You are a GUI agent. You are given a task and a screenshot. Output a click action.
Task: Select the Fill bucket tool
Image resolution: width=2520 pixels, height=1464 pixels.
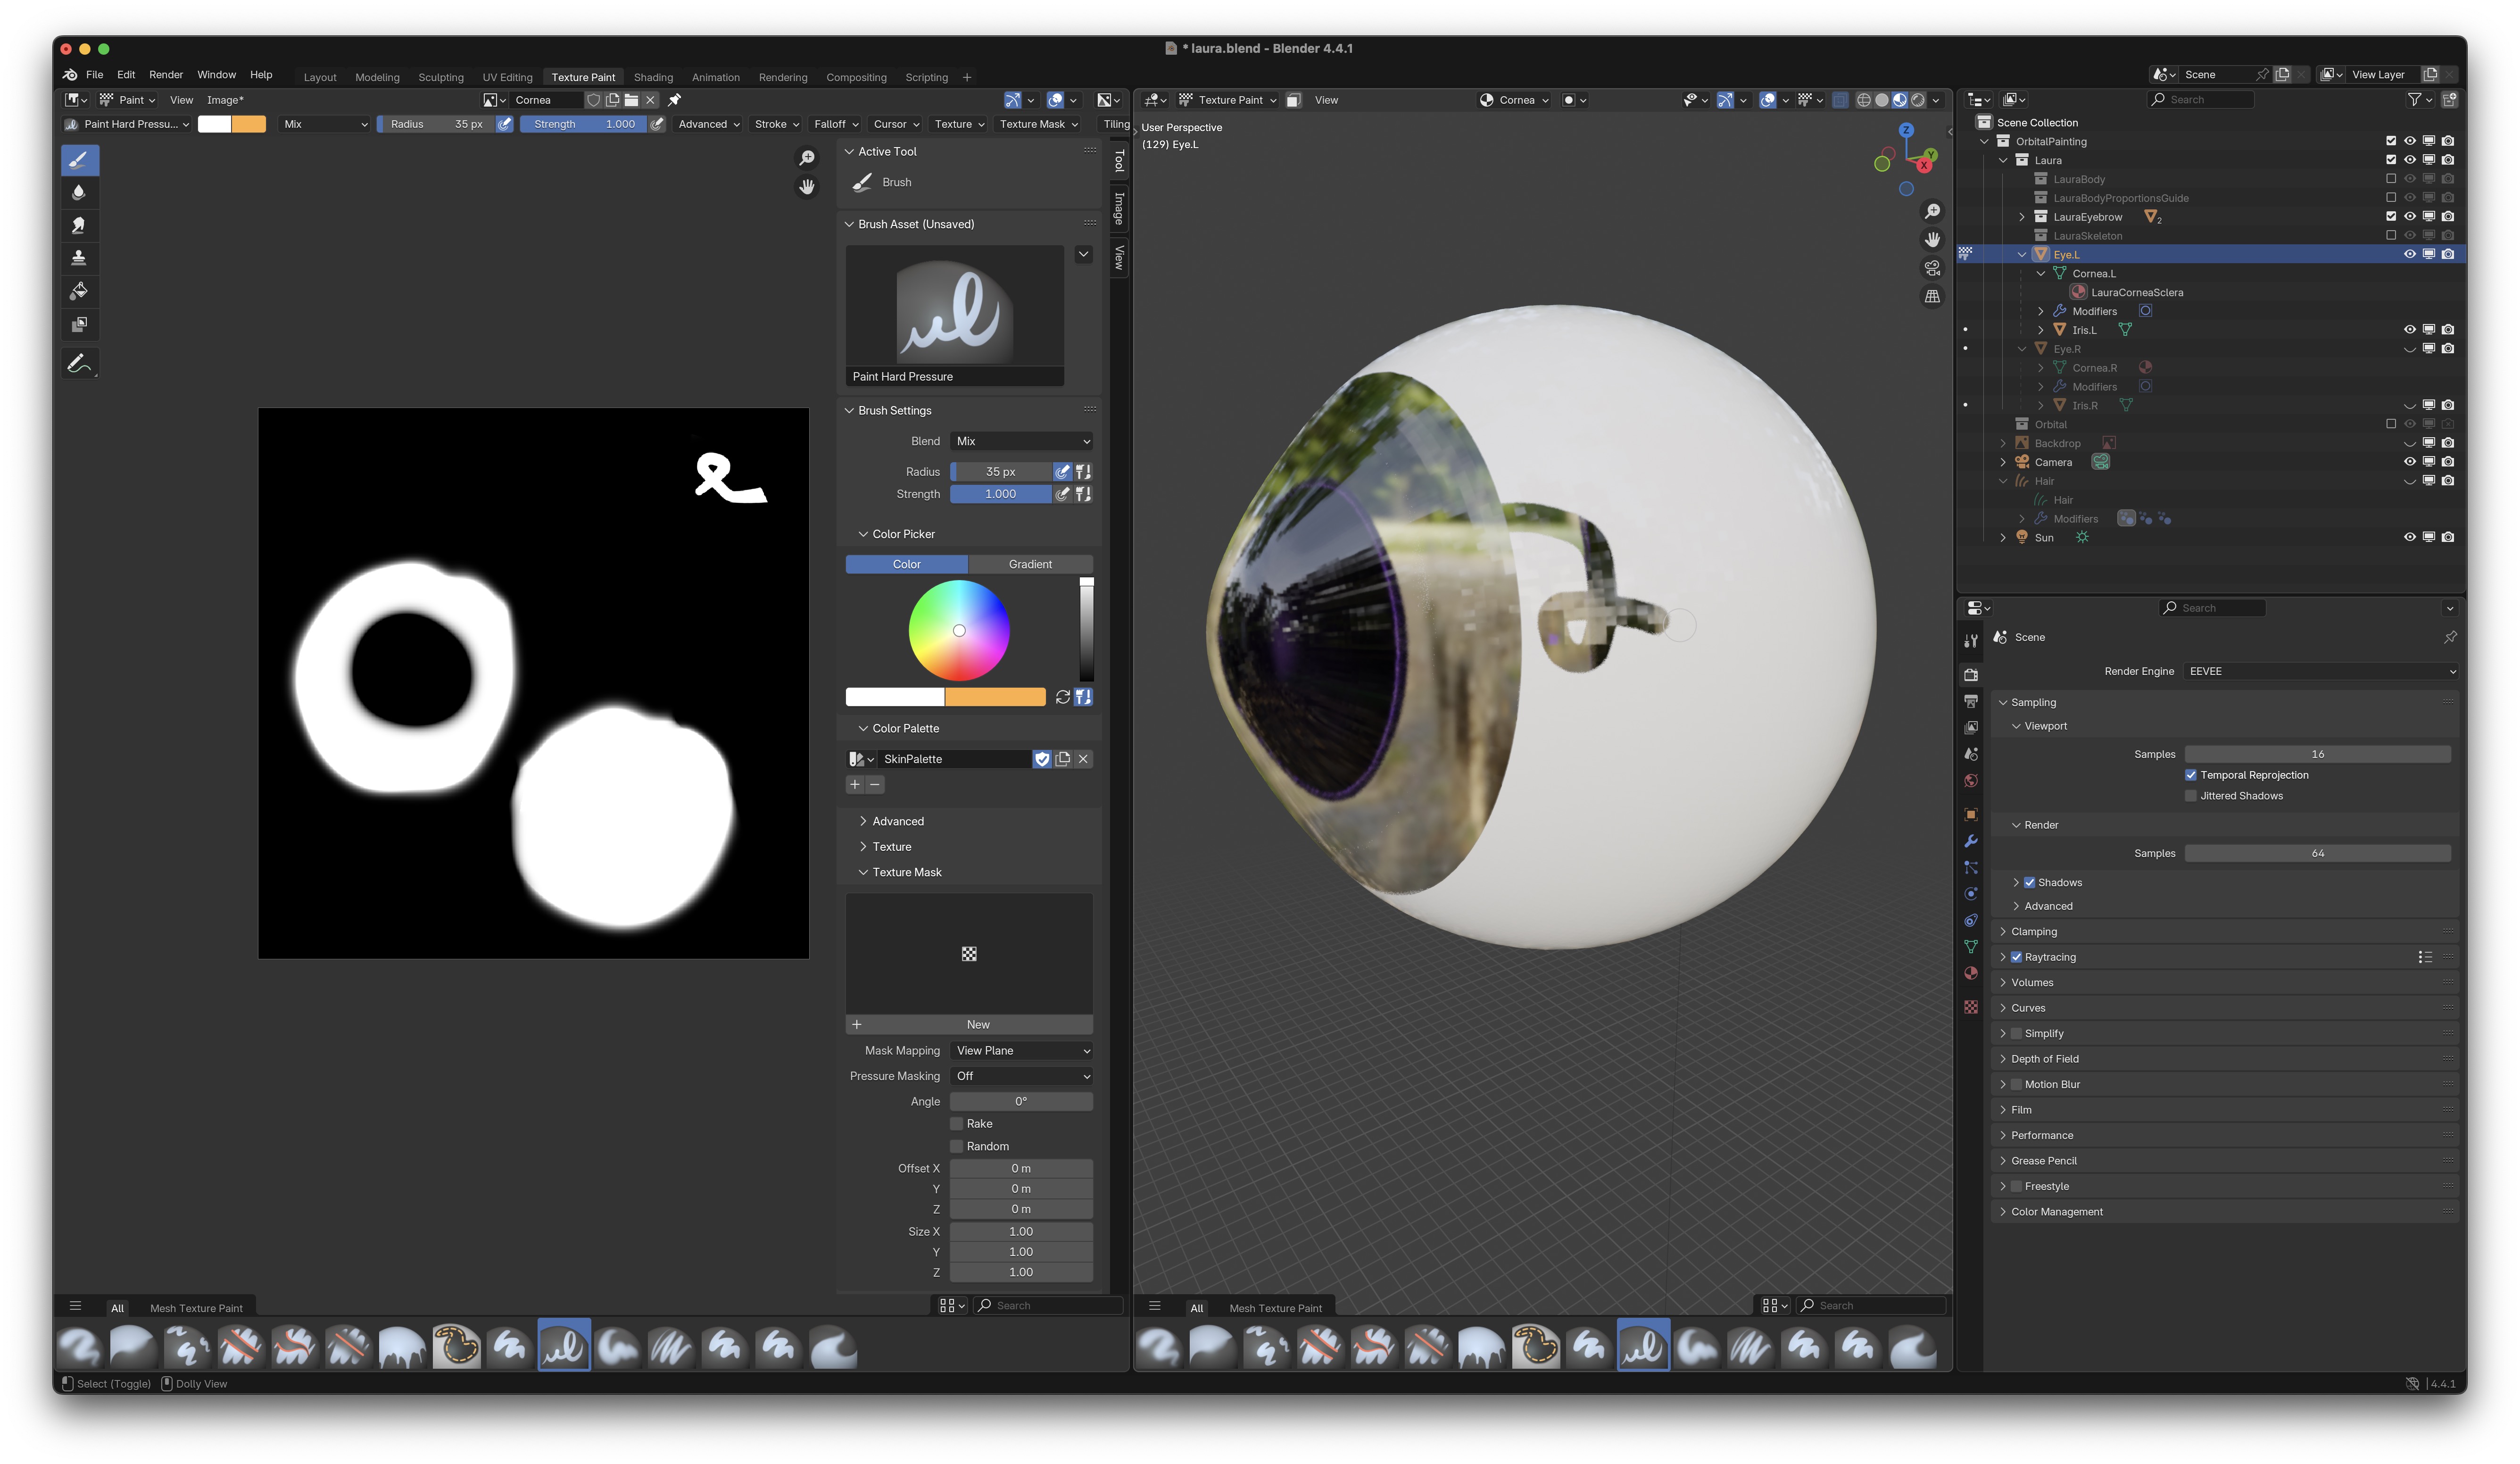pos(79,292)
